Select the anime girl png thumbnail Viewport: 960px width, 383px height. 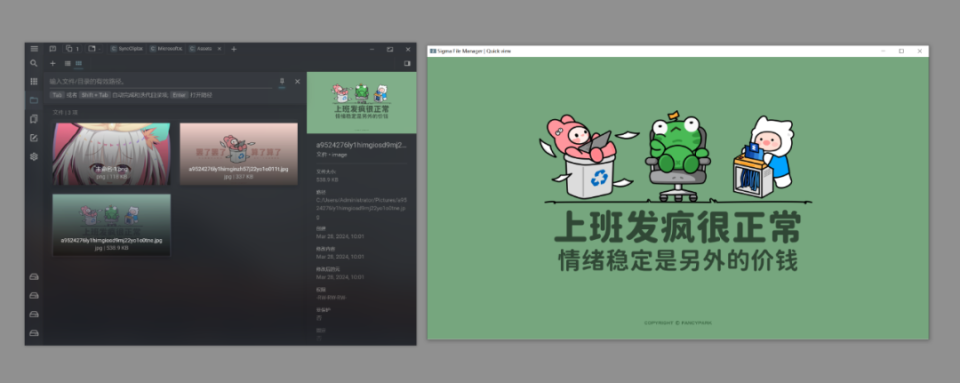tap(111, 154)
